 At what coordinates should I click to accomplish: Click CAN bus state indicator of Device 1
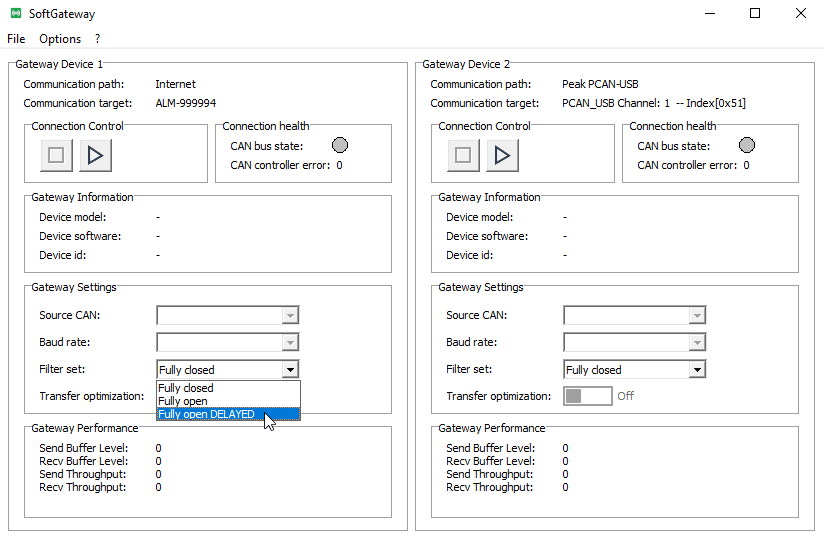pos(340,146)
